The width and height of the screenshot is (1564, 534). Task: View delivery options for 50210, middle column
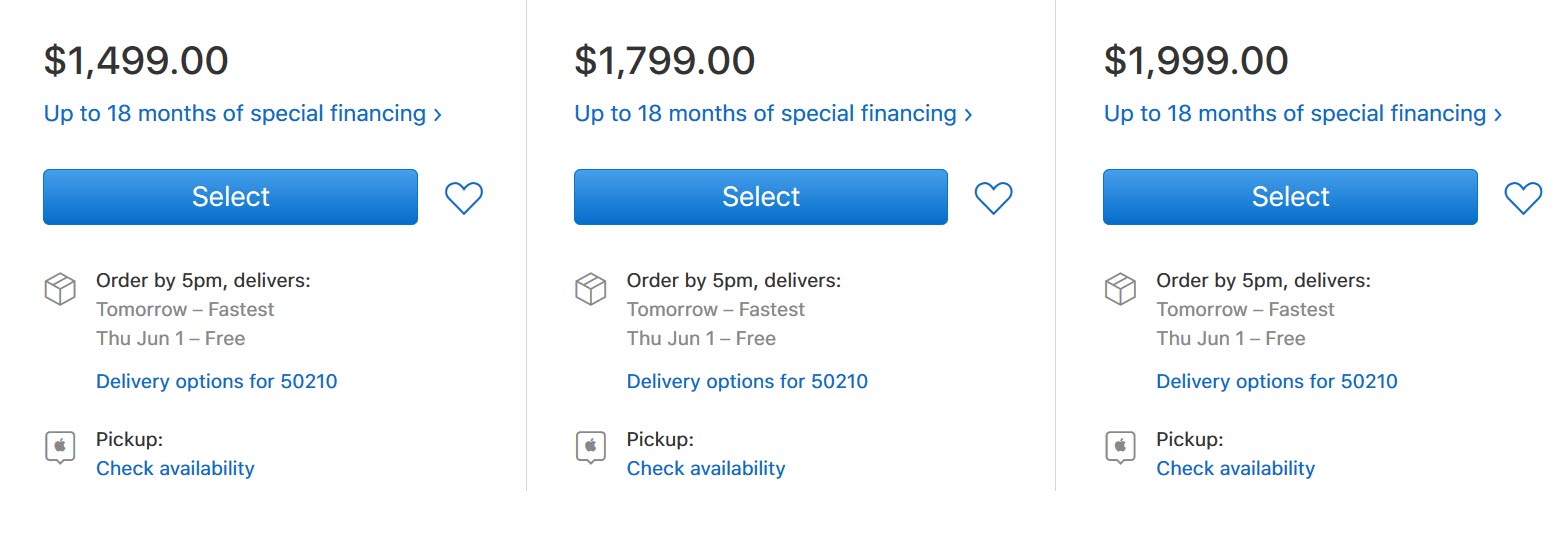click(x=747, y=381)
